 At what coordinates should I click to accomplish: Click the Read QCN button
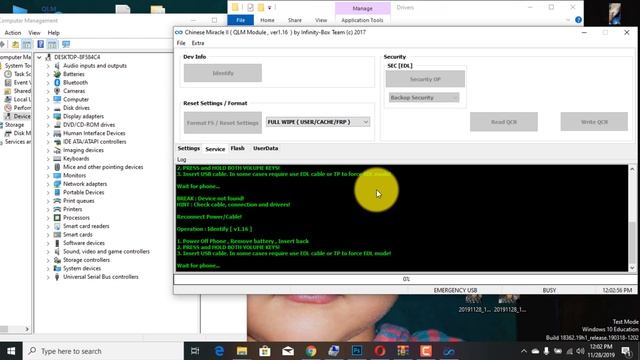(x=504, y=122)
